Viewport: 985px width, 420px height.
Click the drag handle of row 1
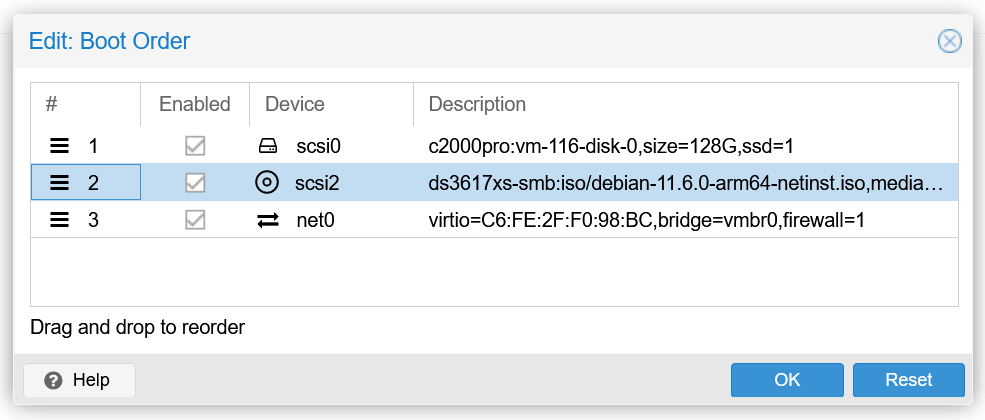[59, 147]
